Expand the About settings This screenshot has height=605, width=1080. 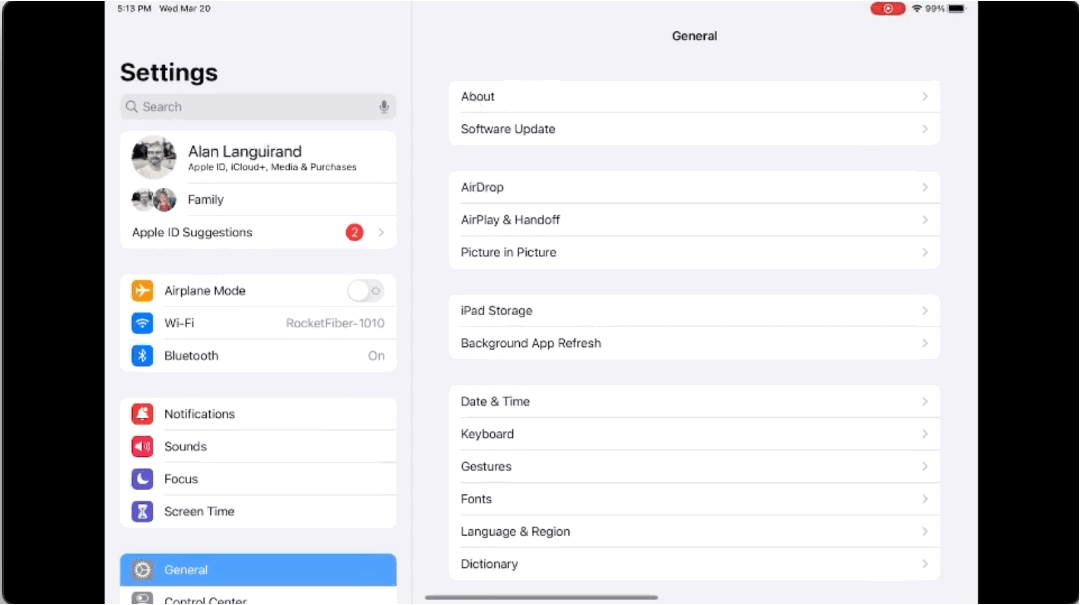coord(694,96)
